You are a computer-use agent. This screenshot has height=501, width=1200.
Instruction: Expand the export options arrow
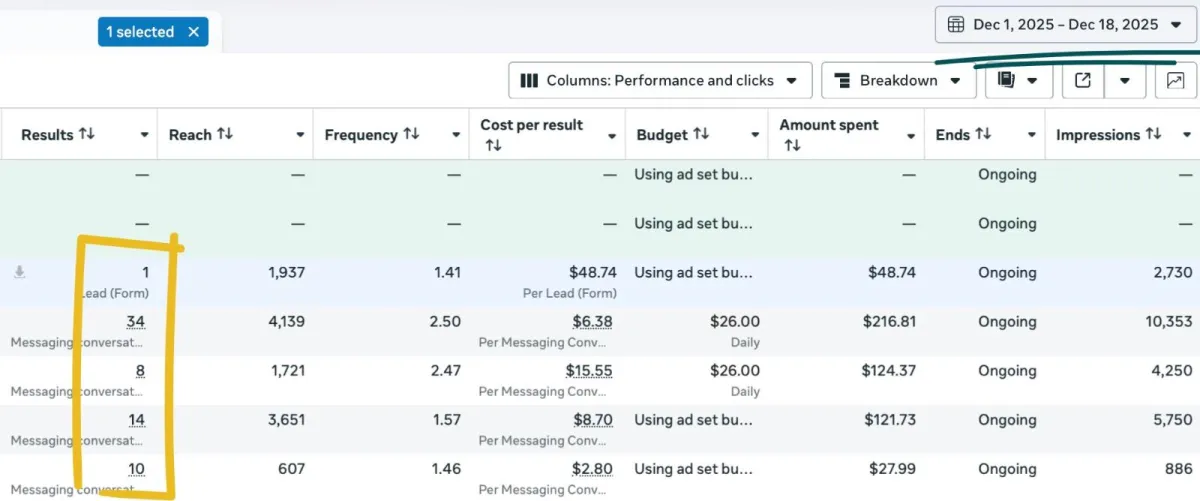coord(1125,81)
